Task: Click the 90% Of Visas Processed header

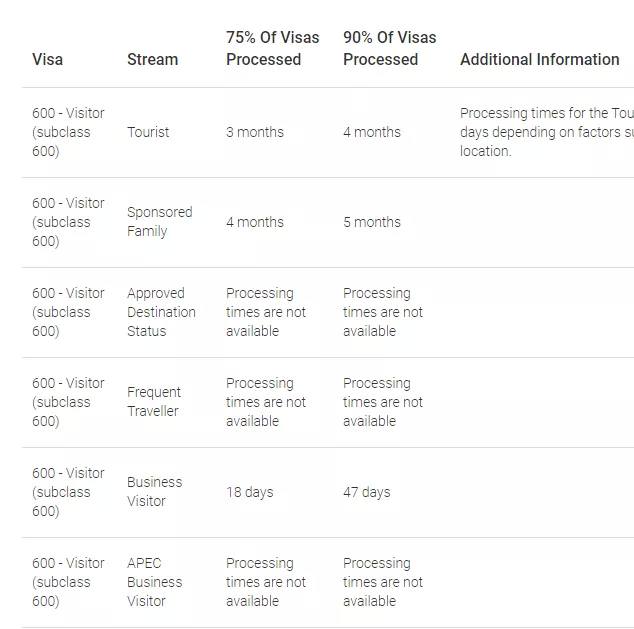Action: tap(389, 48)
